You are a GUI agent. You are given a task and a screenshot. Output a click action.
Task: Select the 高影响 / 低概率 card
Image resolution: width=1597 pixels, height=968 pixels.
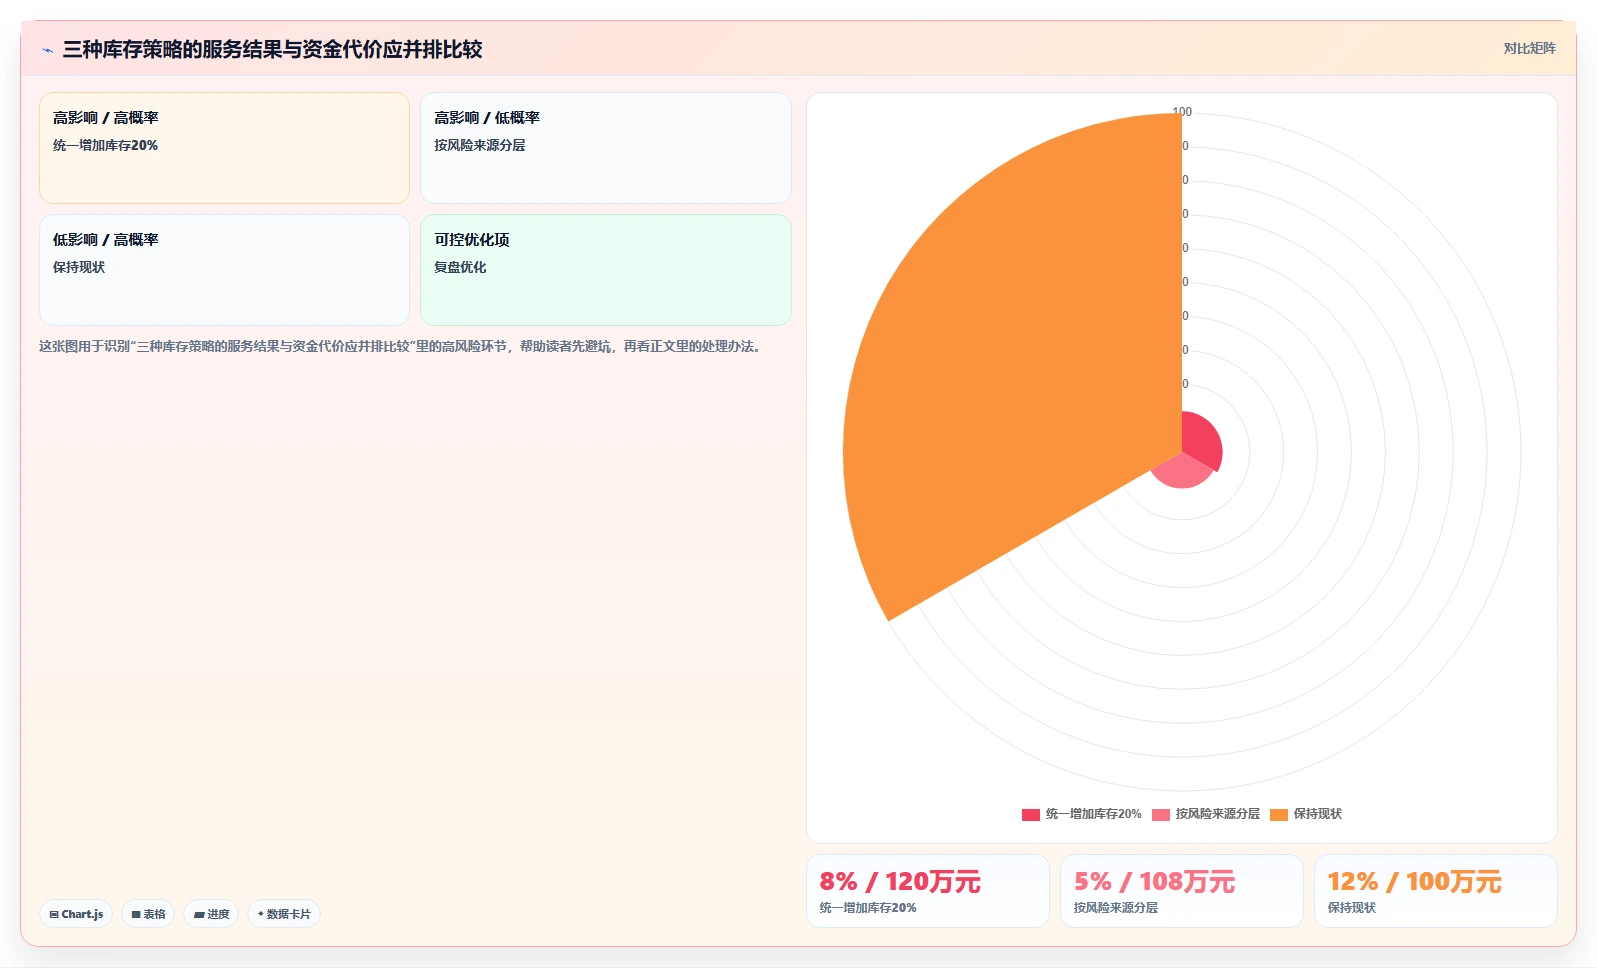coord(605,148)
